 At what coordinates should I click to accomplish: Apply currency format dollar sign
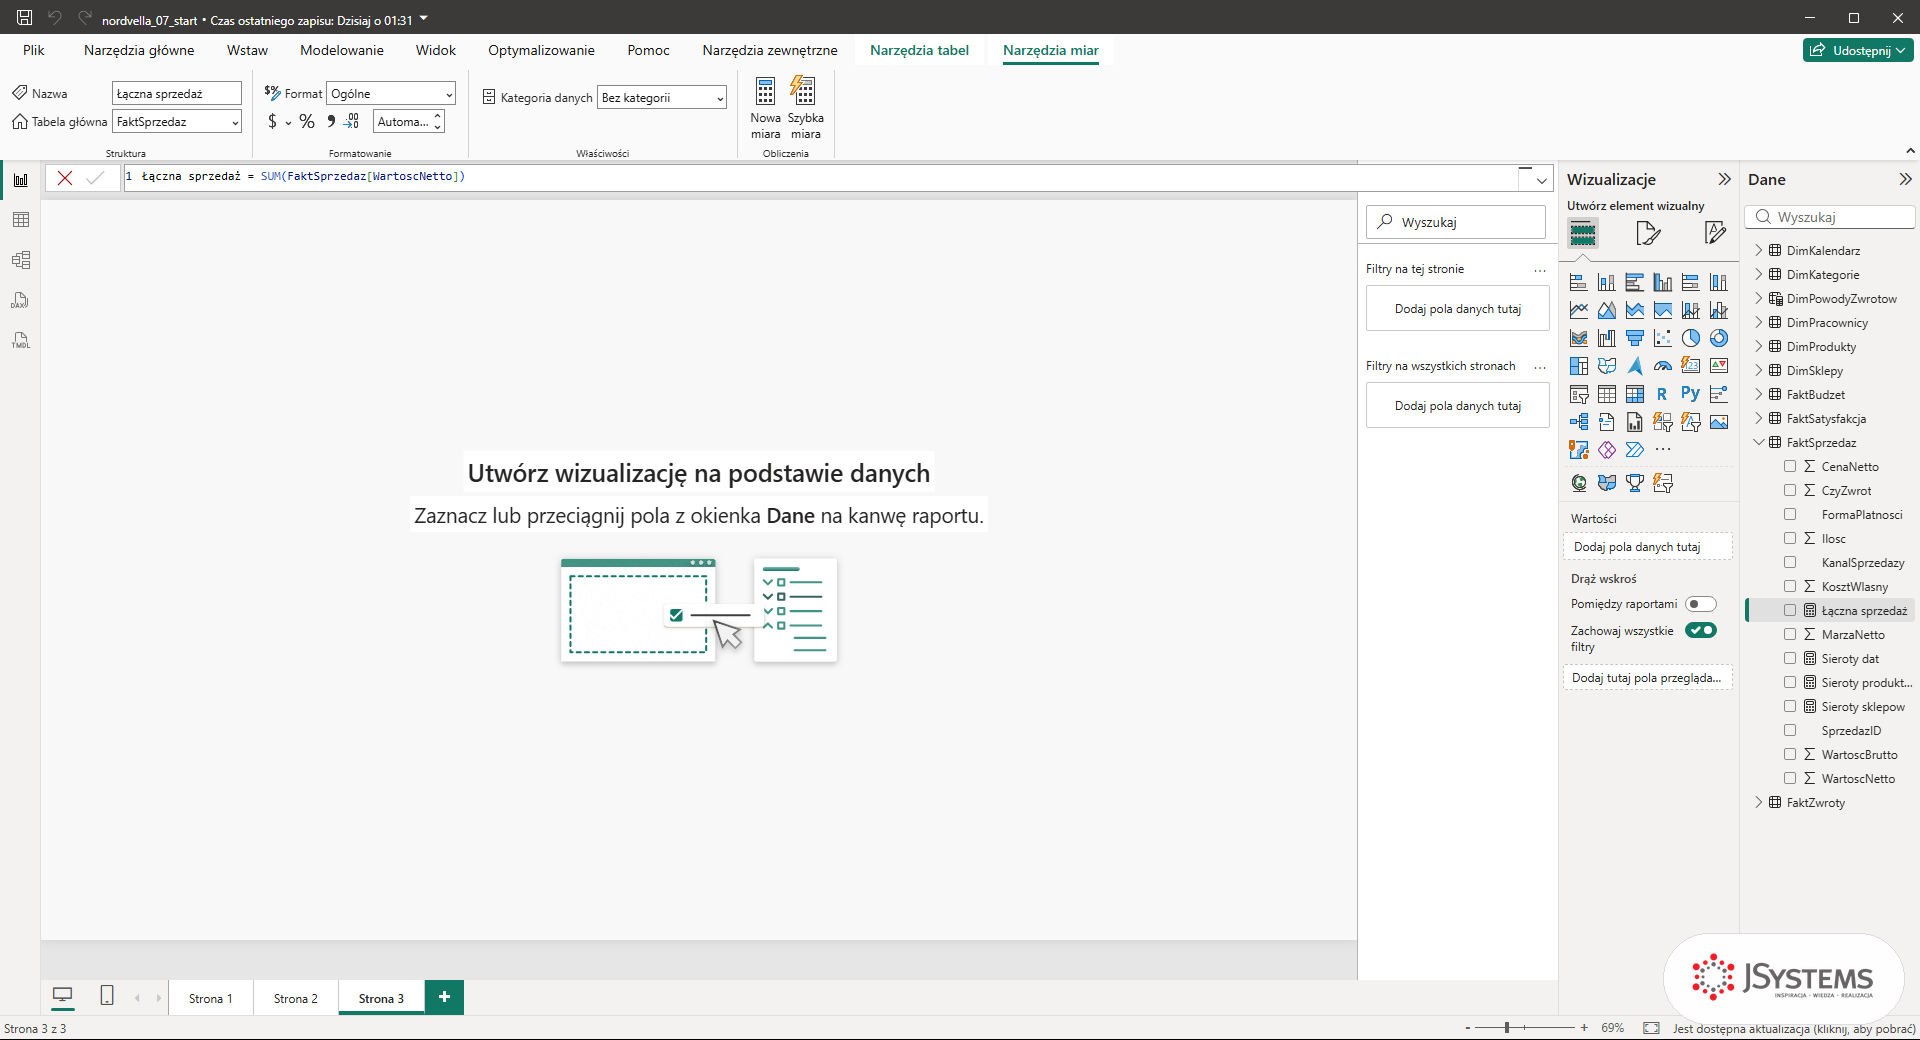(272, 121)
